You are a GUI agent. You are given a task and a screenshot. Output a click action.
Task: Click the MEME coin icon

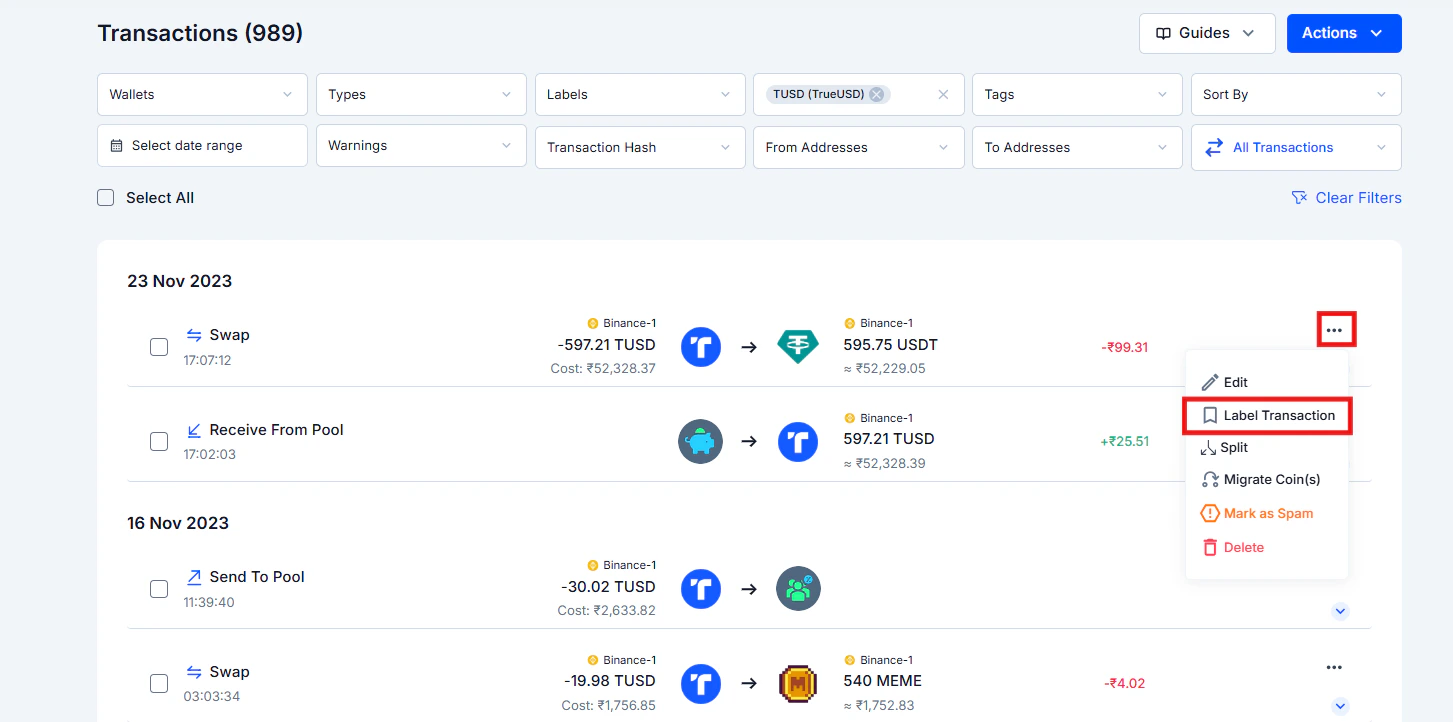[x=798, y=684]
